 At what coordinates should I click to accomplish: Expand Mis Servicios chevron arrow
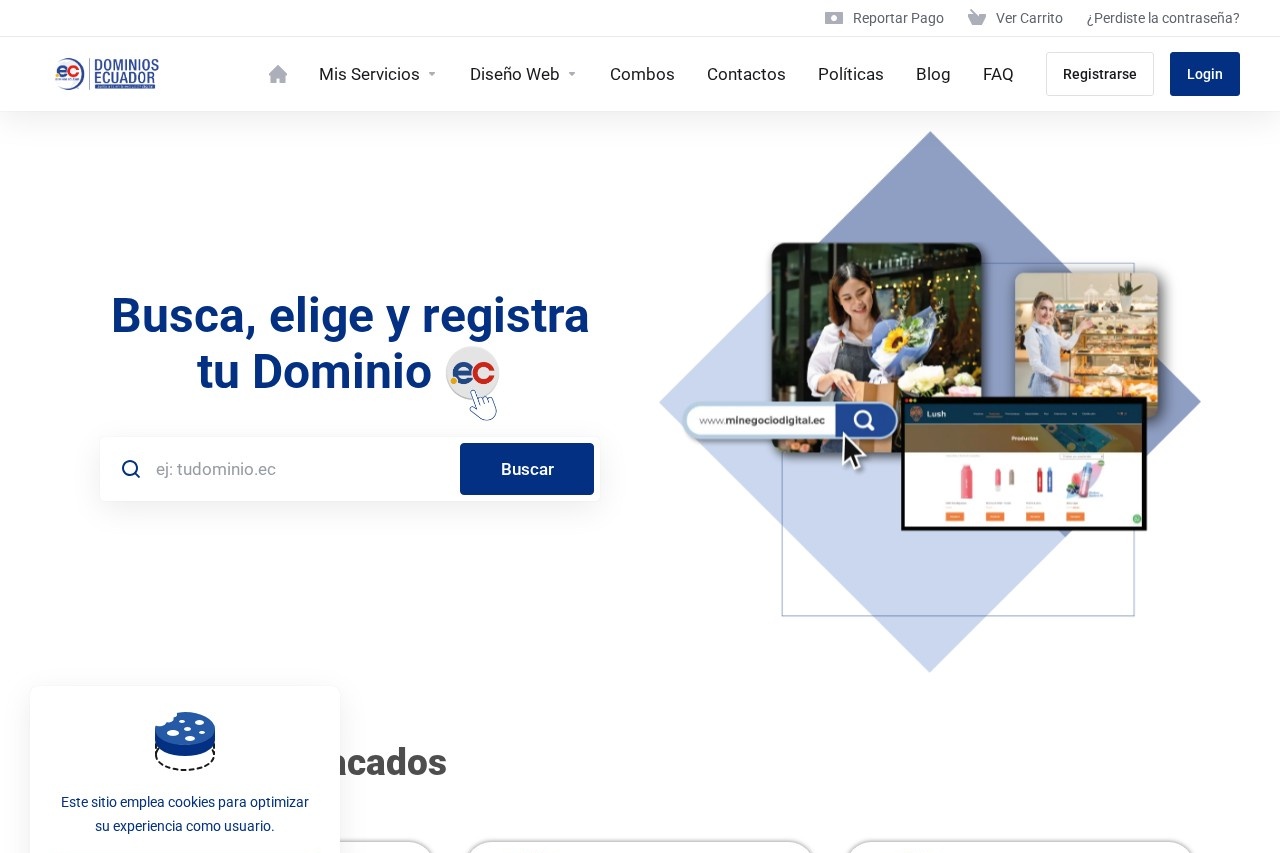click(x=432, y=74)
